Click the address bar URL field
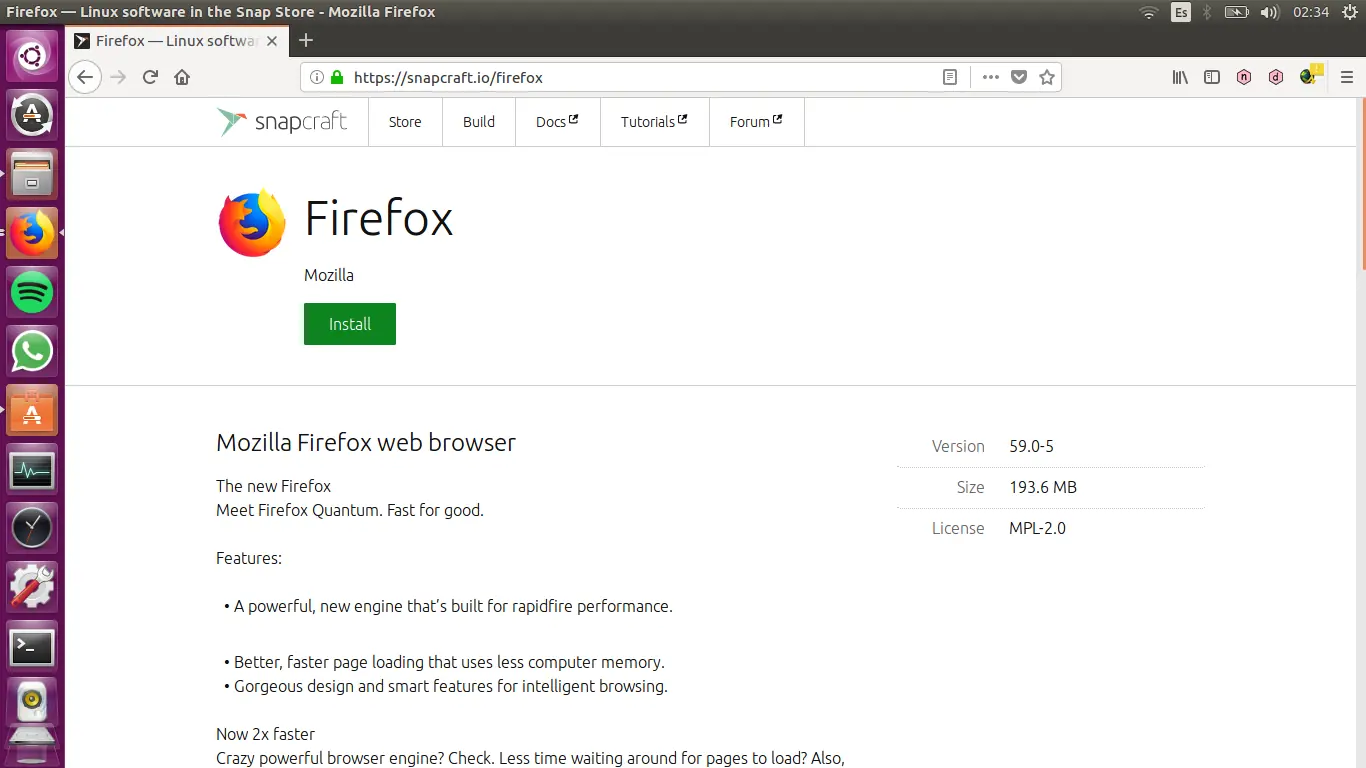Screen dimensions: 1366x768 click(640, 77)
